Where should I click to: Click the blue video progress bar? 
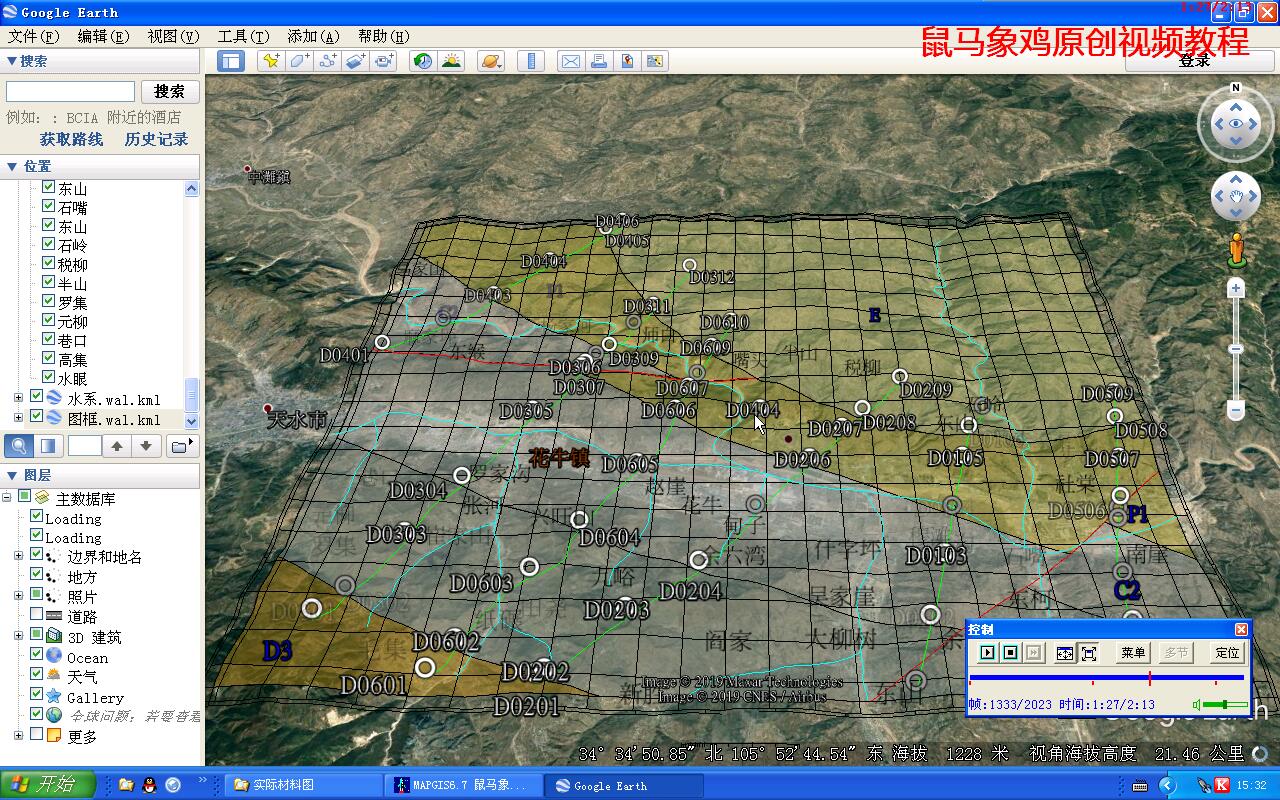[1107, 678]
